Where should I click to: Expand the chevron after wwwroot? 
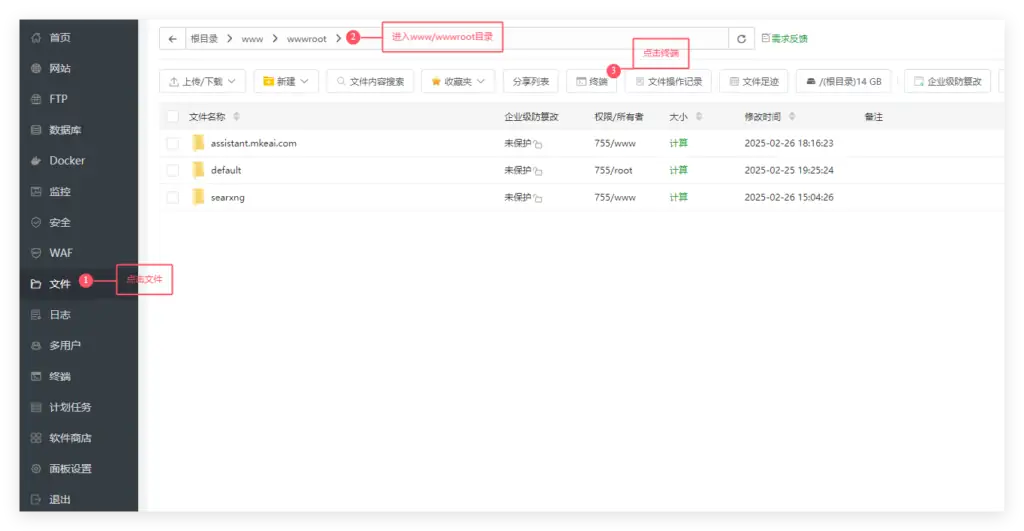338,39
